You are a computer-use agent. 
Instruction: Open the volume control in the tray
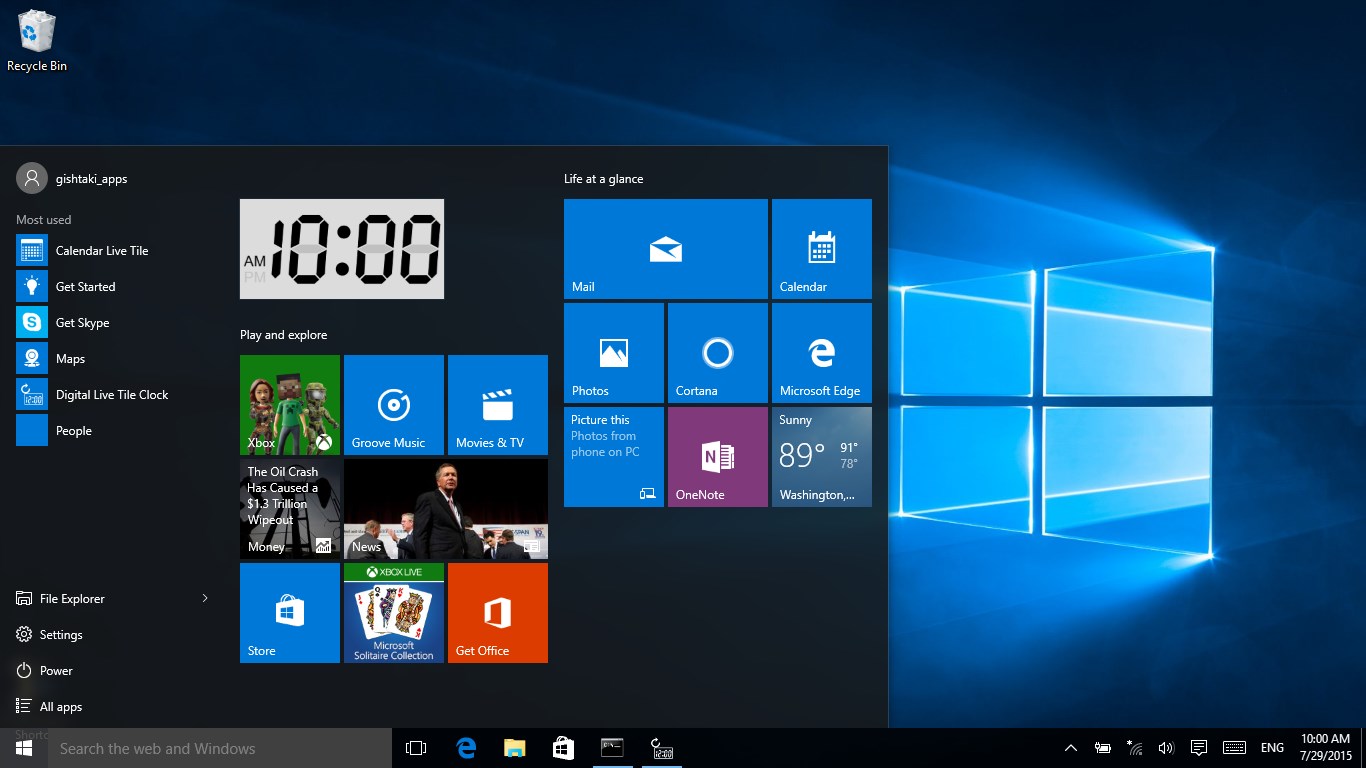pyautogui.click(x=1166, y=747)
